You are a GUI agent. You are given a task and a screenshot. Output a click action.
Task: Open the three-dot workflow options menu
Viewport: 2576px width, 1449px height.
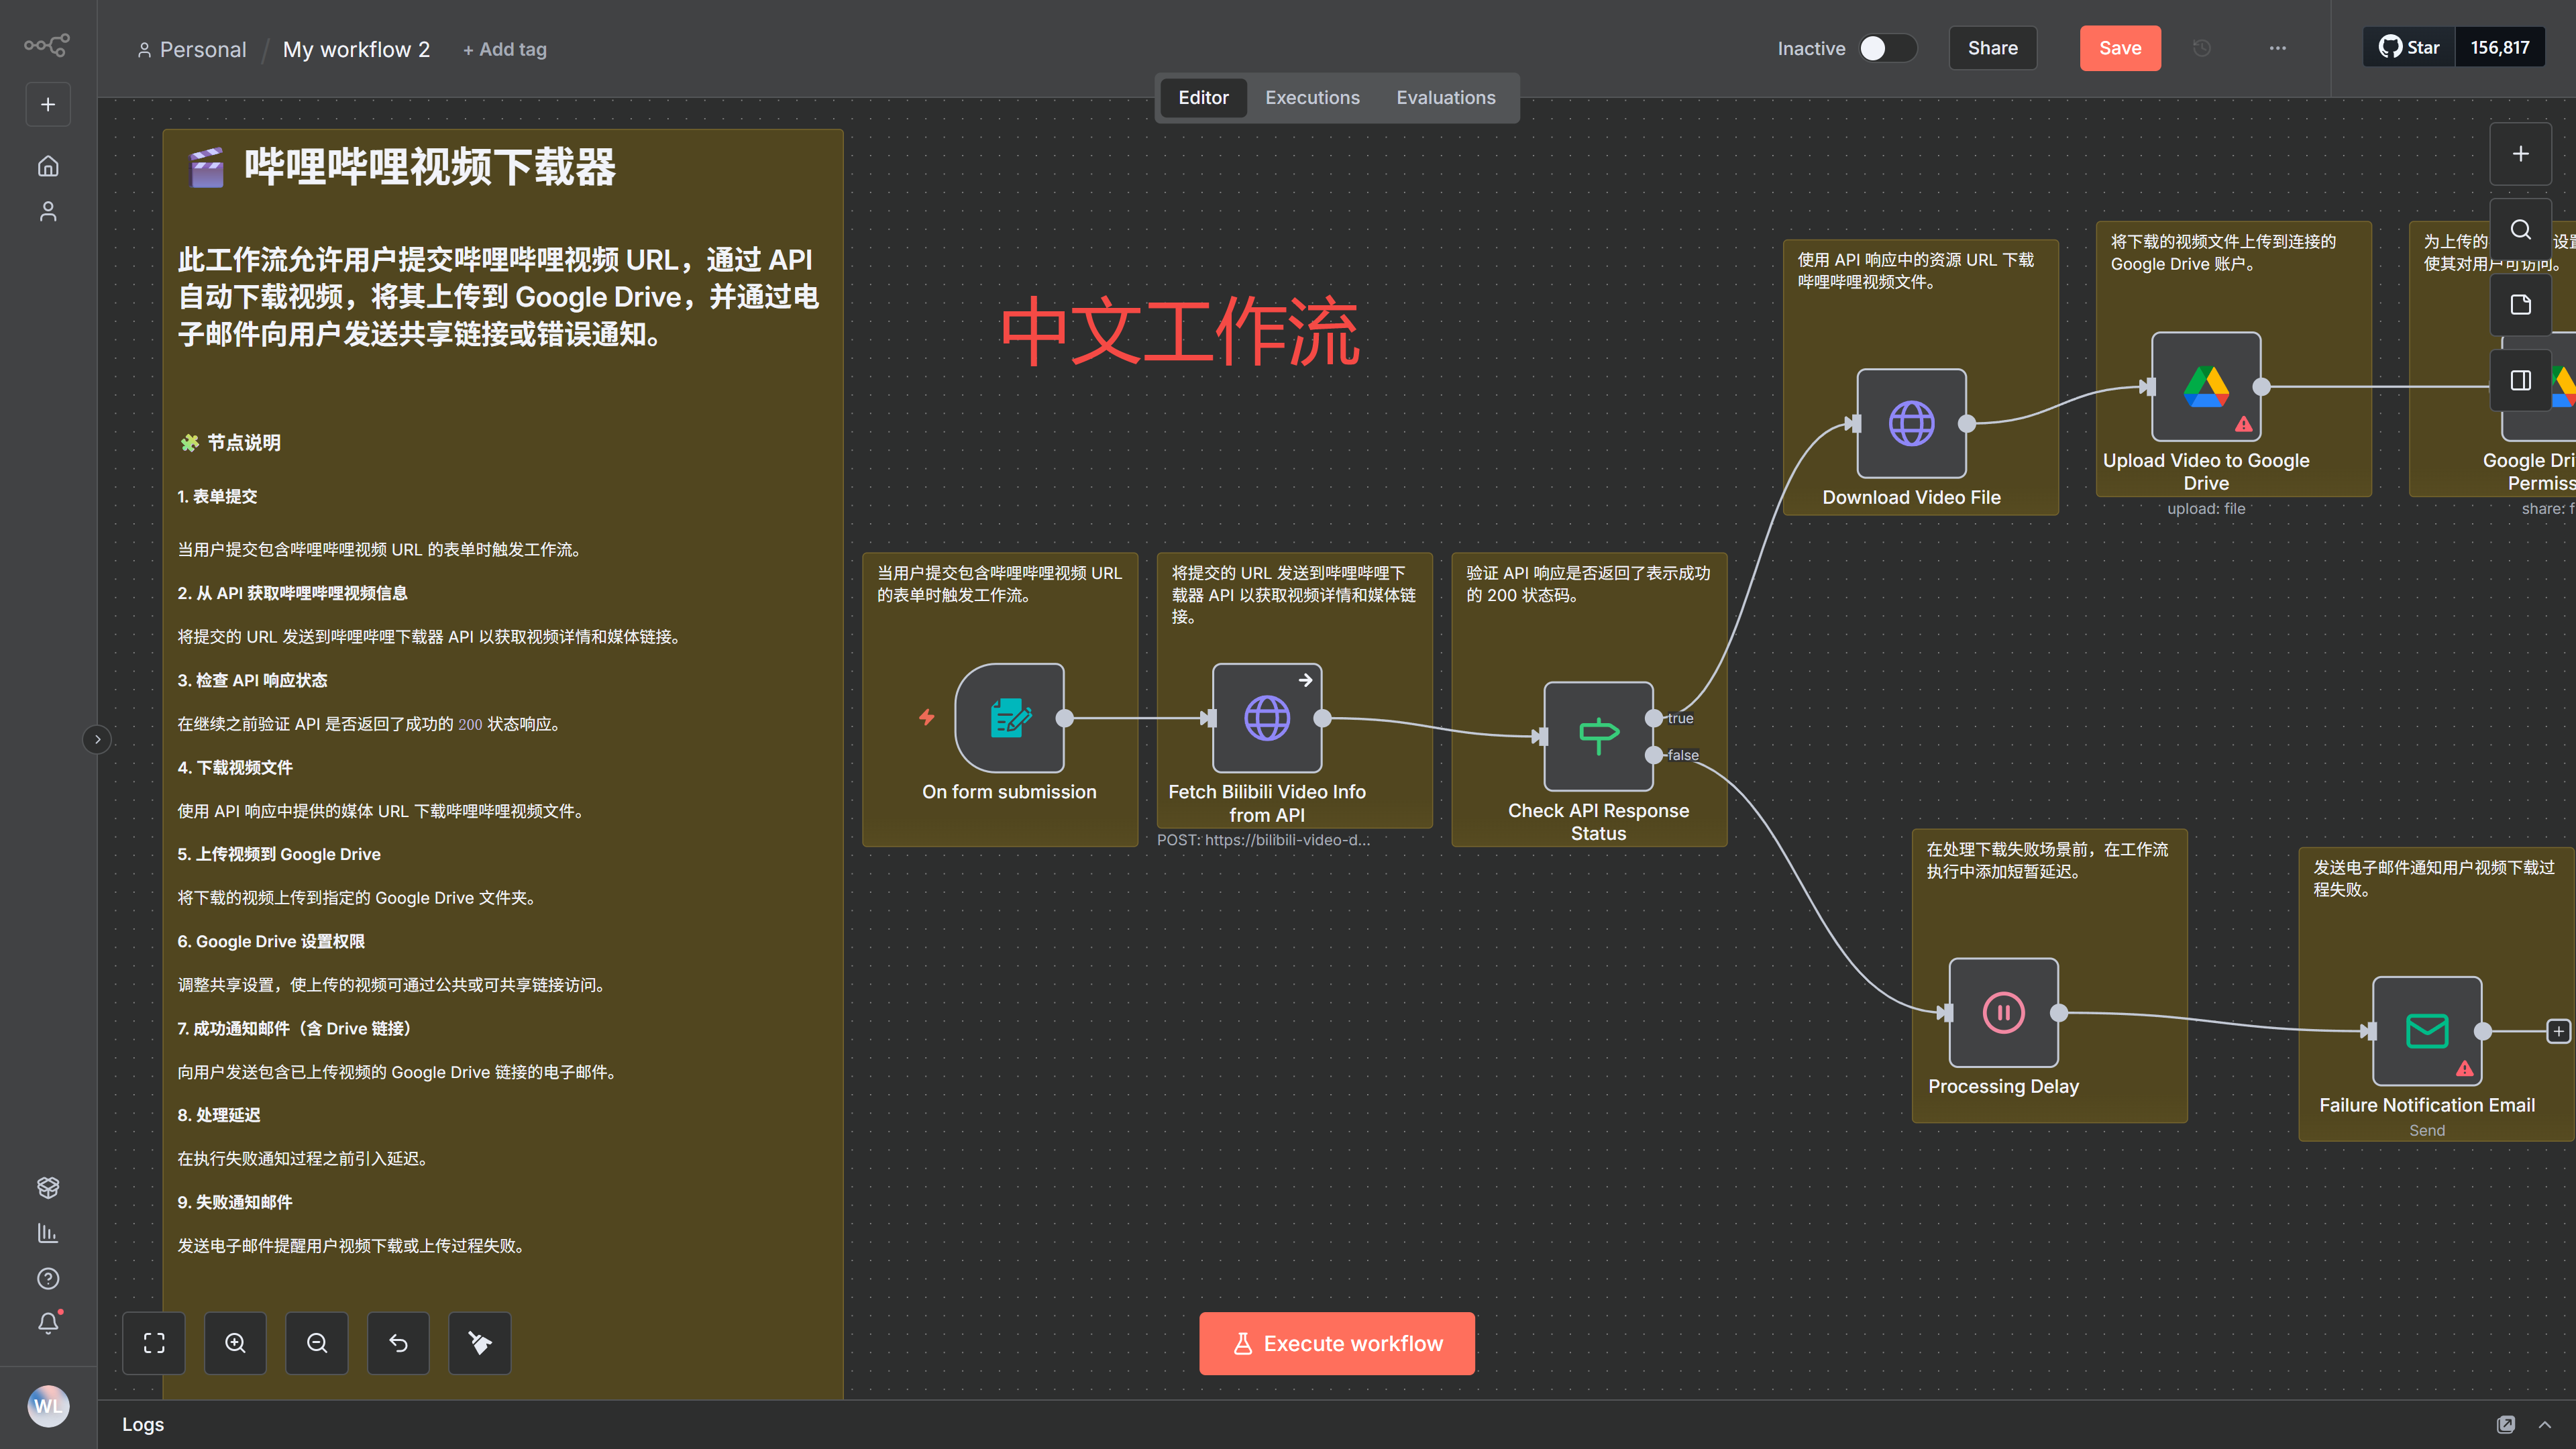[2277, 48]
